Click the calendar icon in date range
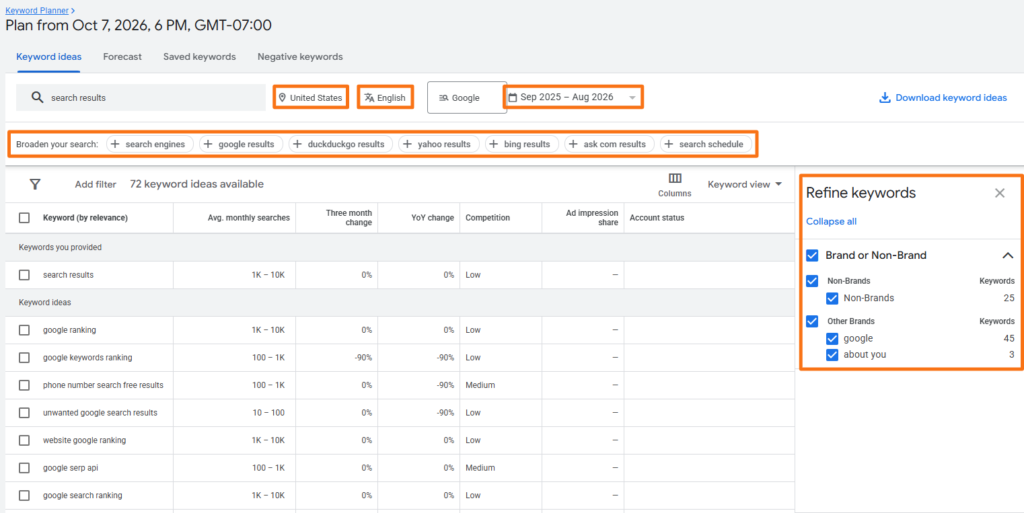 click(x=513, y=97)
